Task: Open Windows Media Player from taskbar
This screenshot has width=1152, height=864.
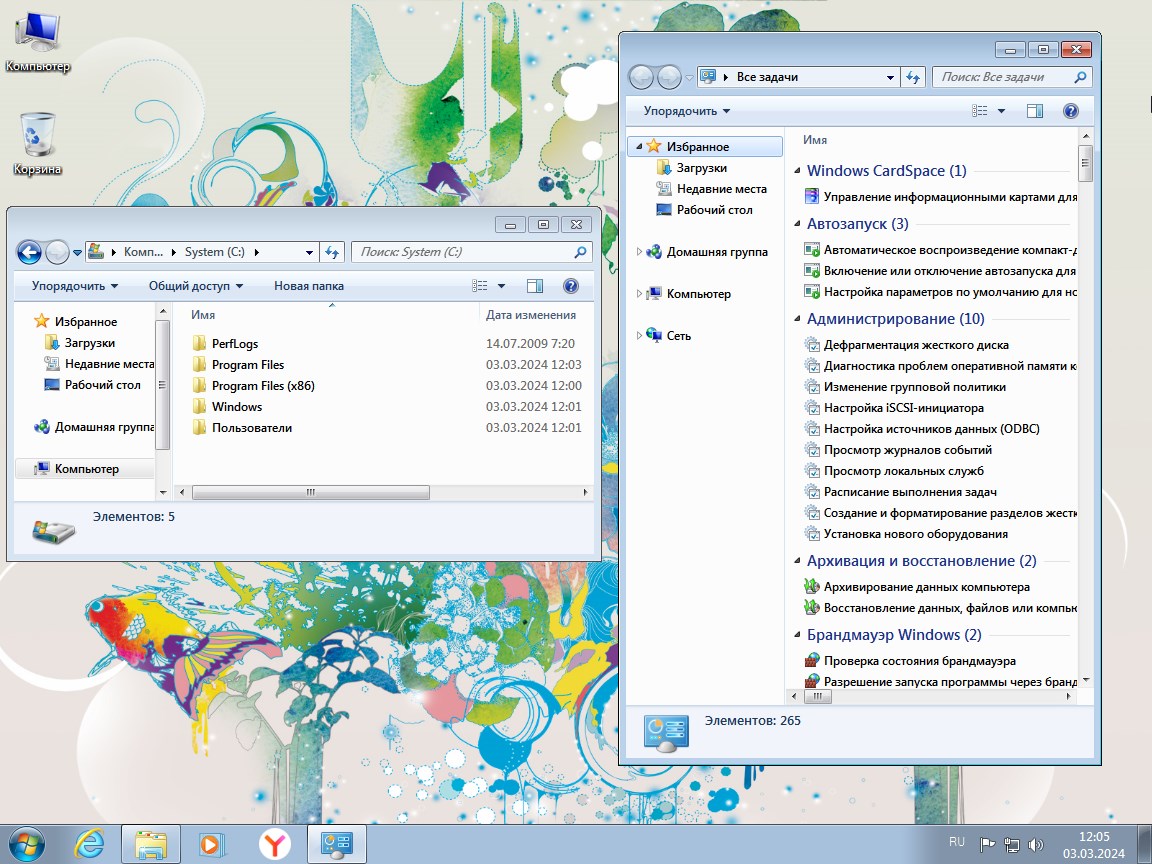Action: (x=211, y=844)
